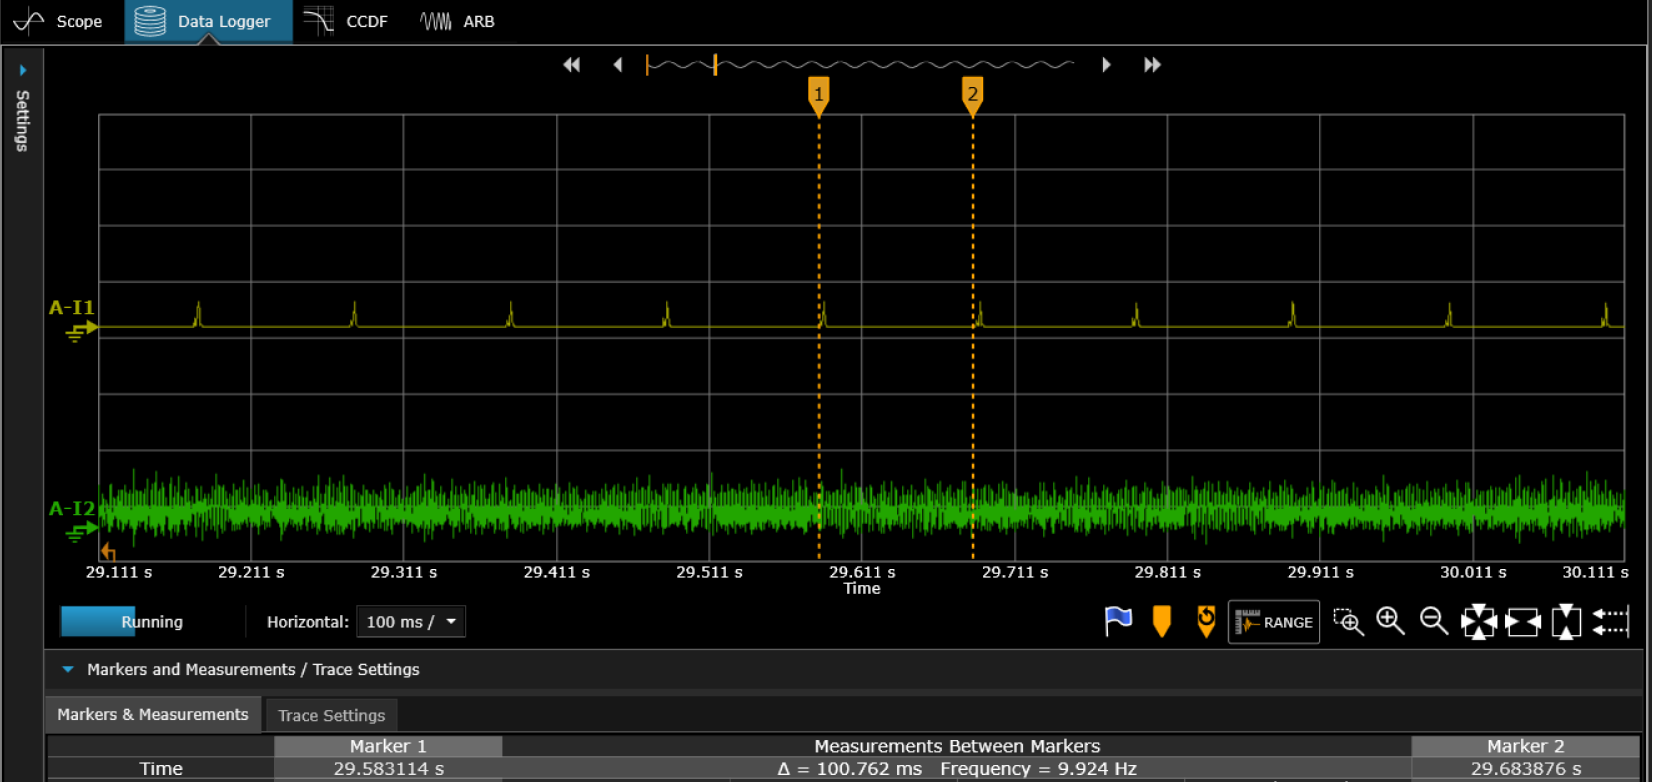Toggle the RANGE button
Image resolution: width=1653 pixels, height=782 pixels.
coord(1274,622)
